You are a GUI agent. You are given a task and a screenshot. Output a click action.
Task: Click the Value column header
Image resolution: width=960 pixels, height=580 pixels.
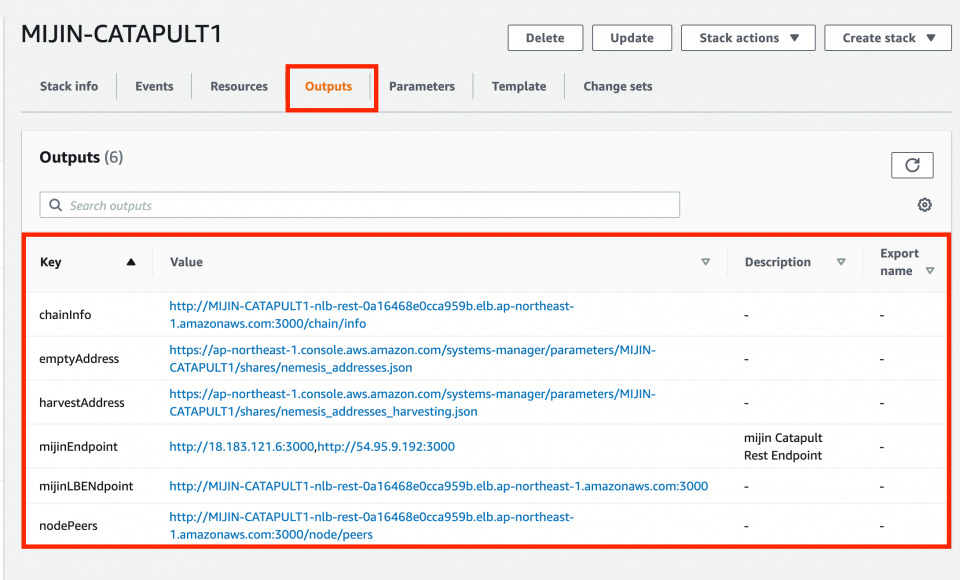[186, 262]
